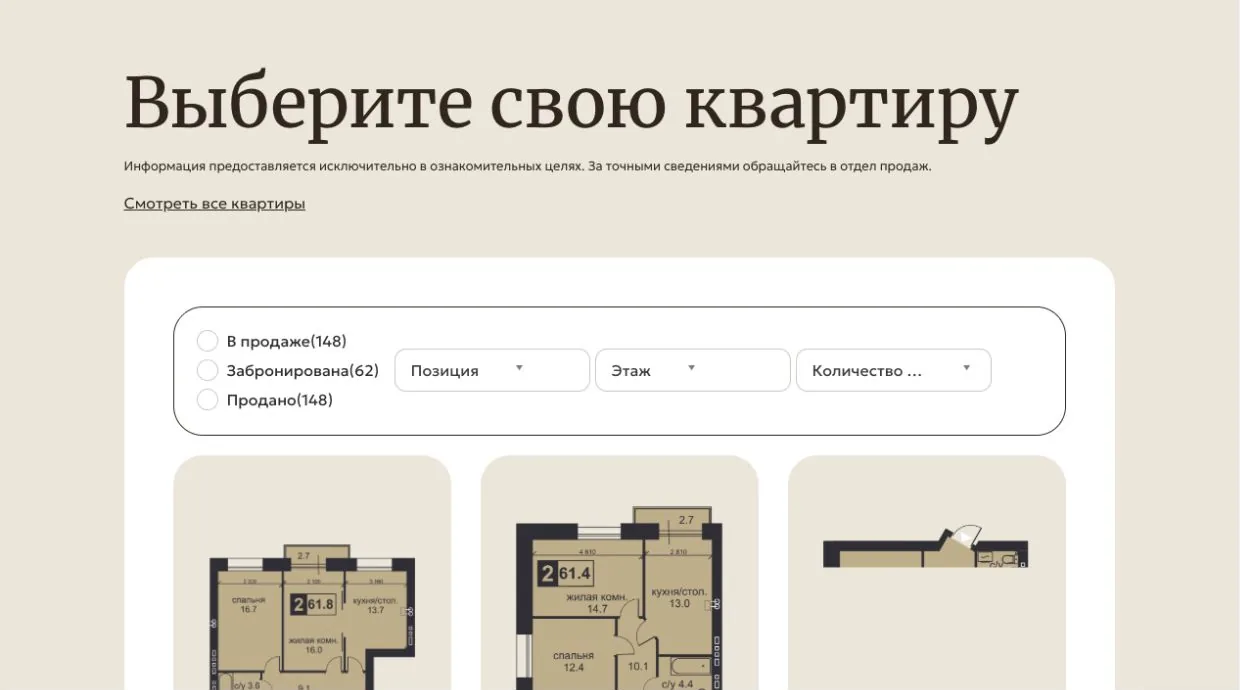1240x690 pixels.
Task: Select the 'Забронирована(62)' radio button
Action: click(x=207, y=370)
